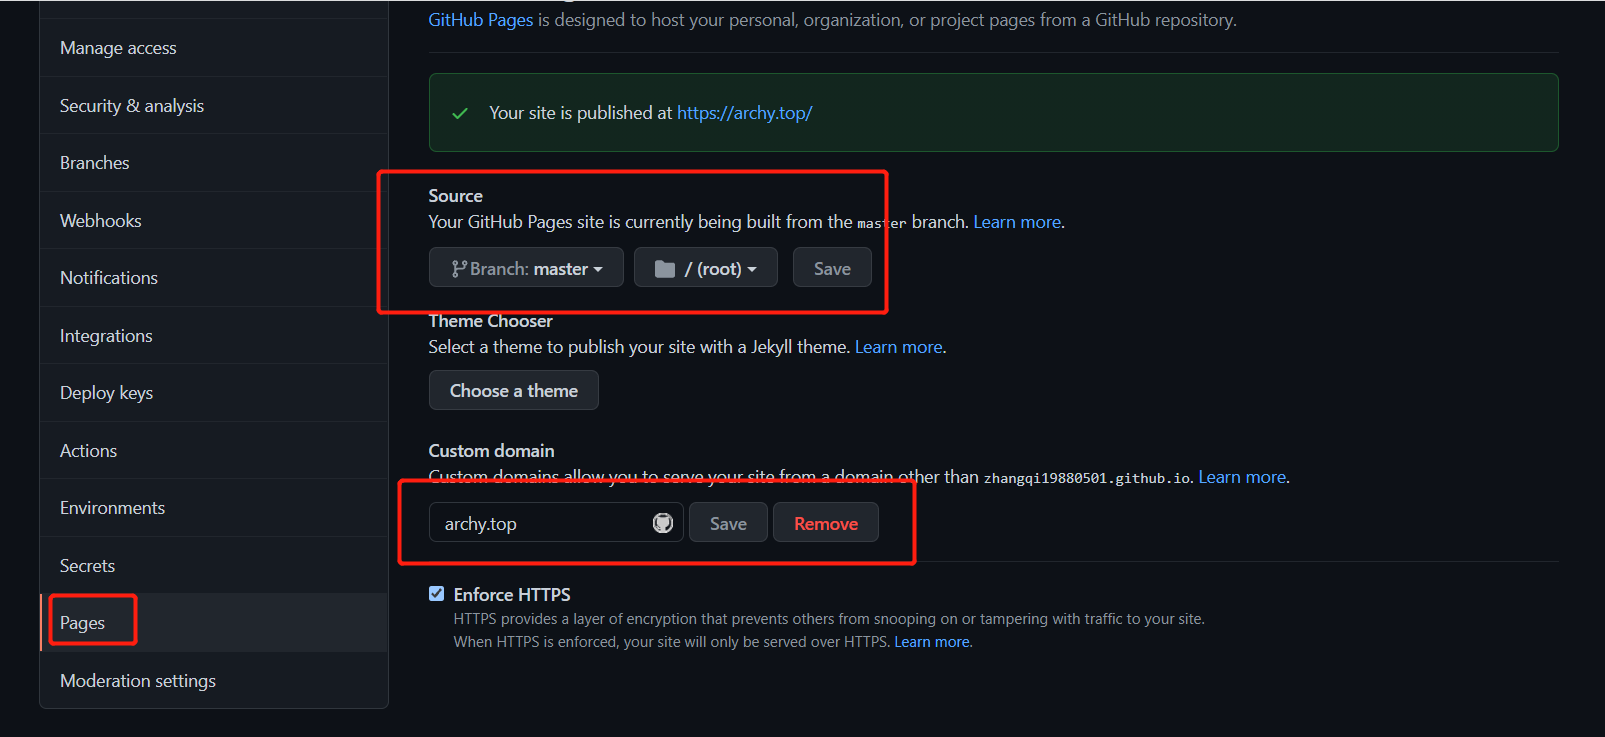Focus the archy.top custom domain field
1605x737 pixels.
(x=556, y=523)
